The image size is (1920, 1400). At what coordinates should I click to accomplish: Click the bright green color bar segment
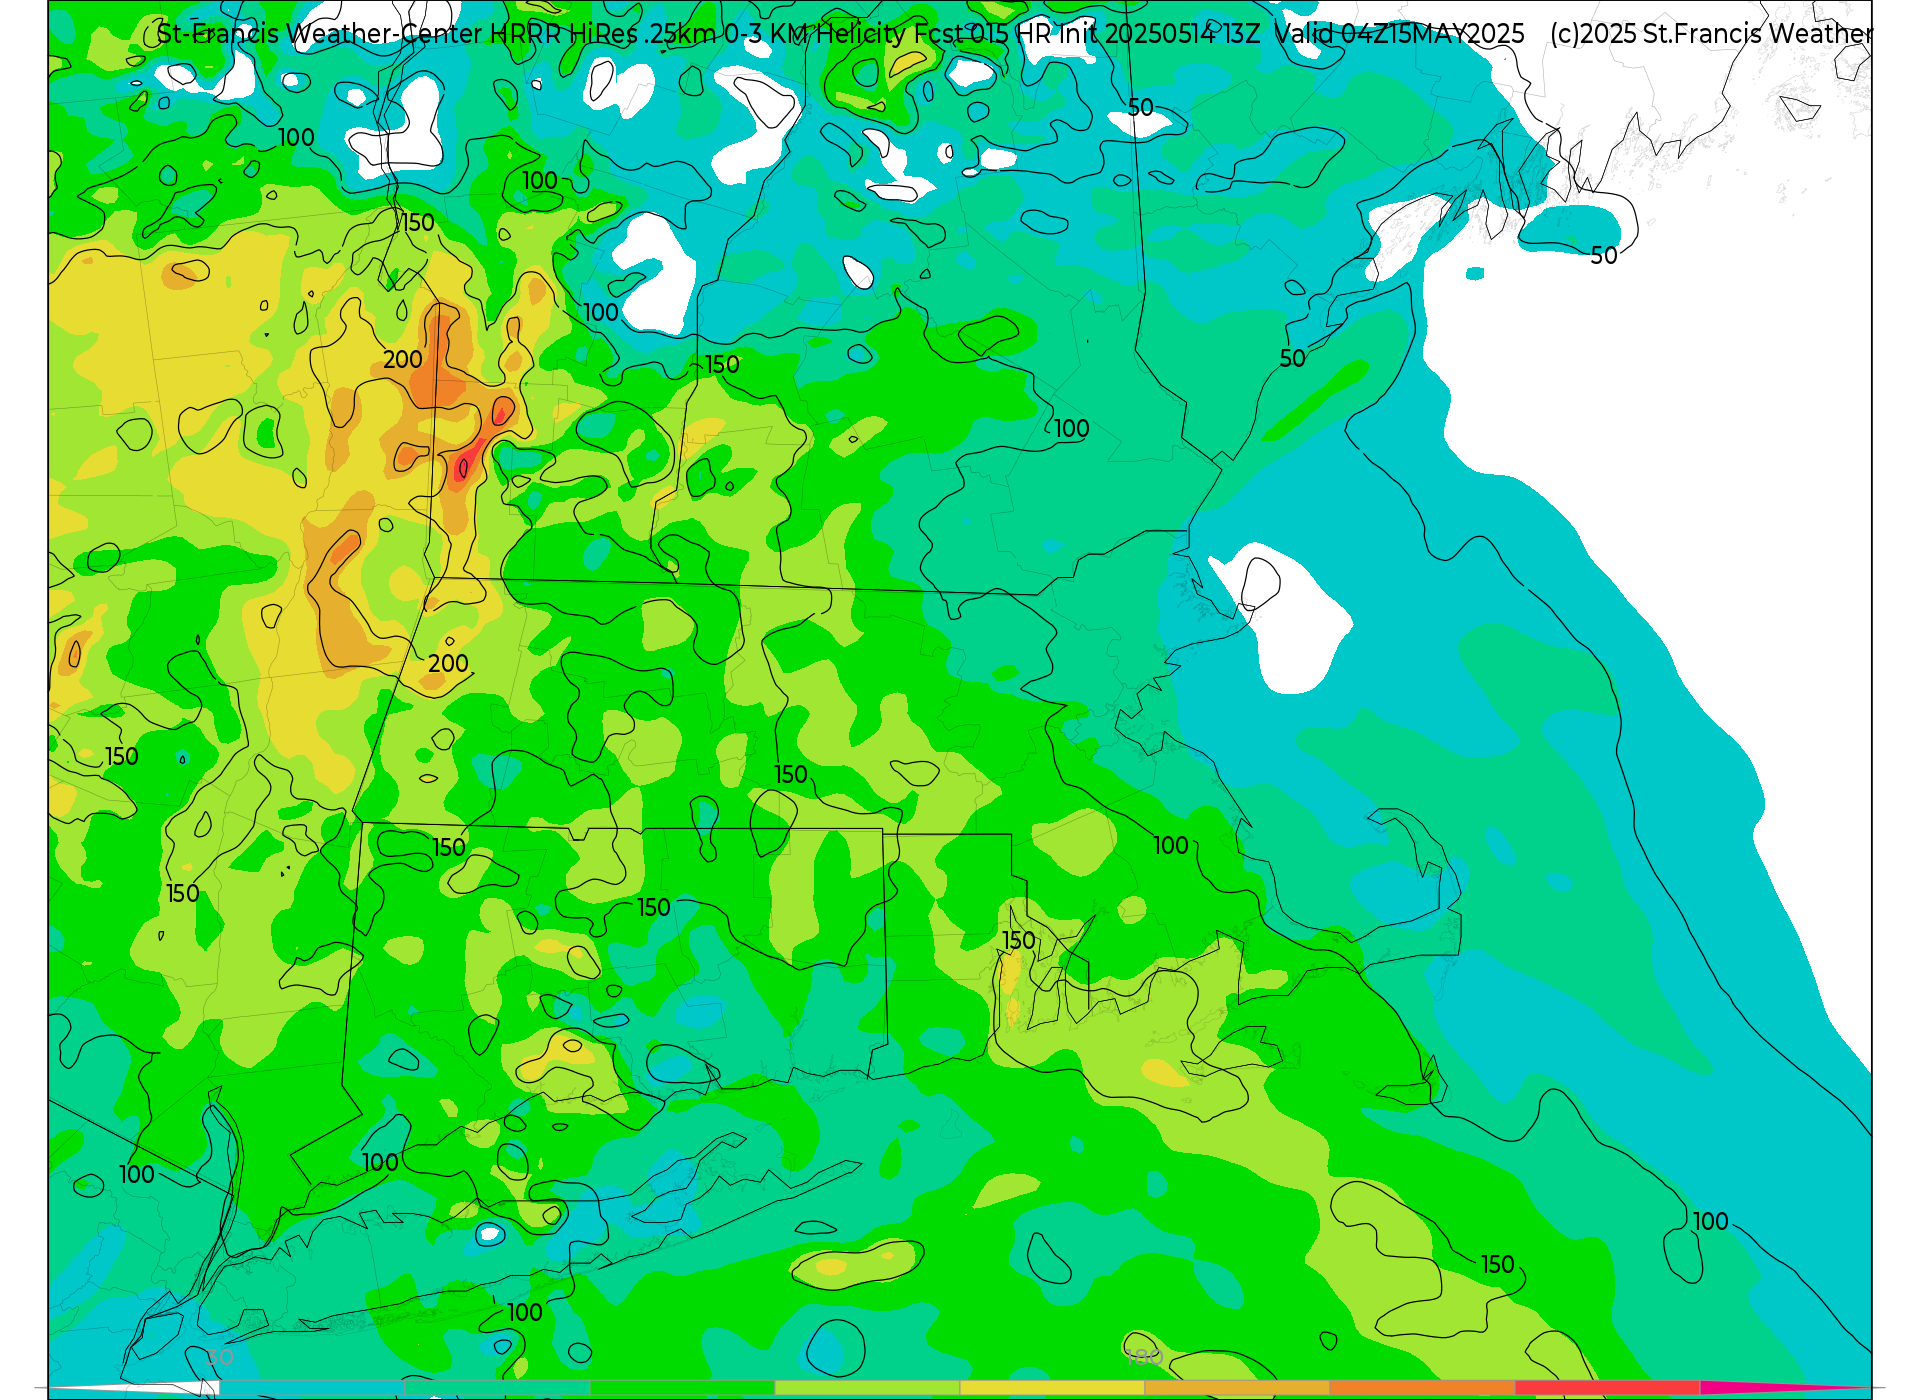[682, 1387]
